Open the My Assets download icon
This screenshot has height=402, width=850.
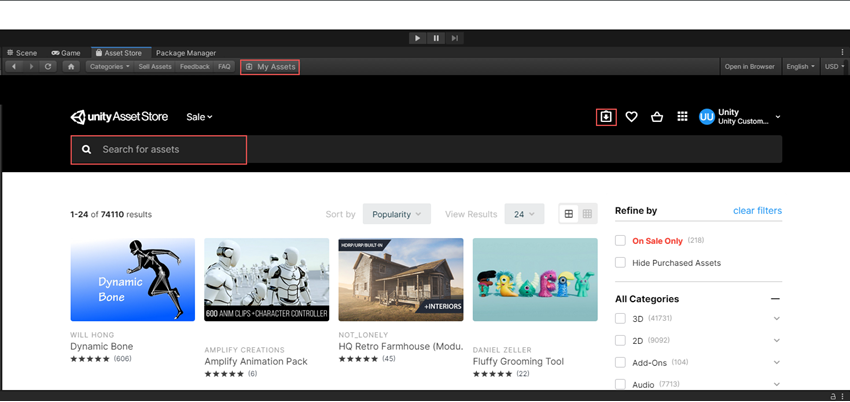(606, 117)
